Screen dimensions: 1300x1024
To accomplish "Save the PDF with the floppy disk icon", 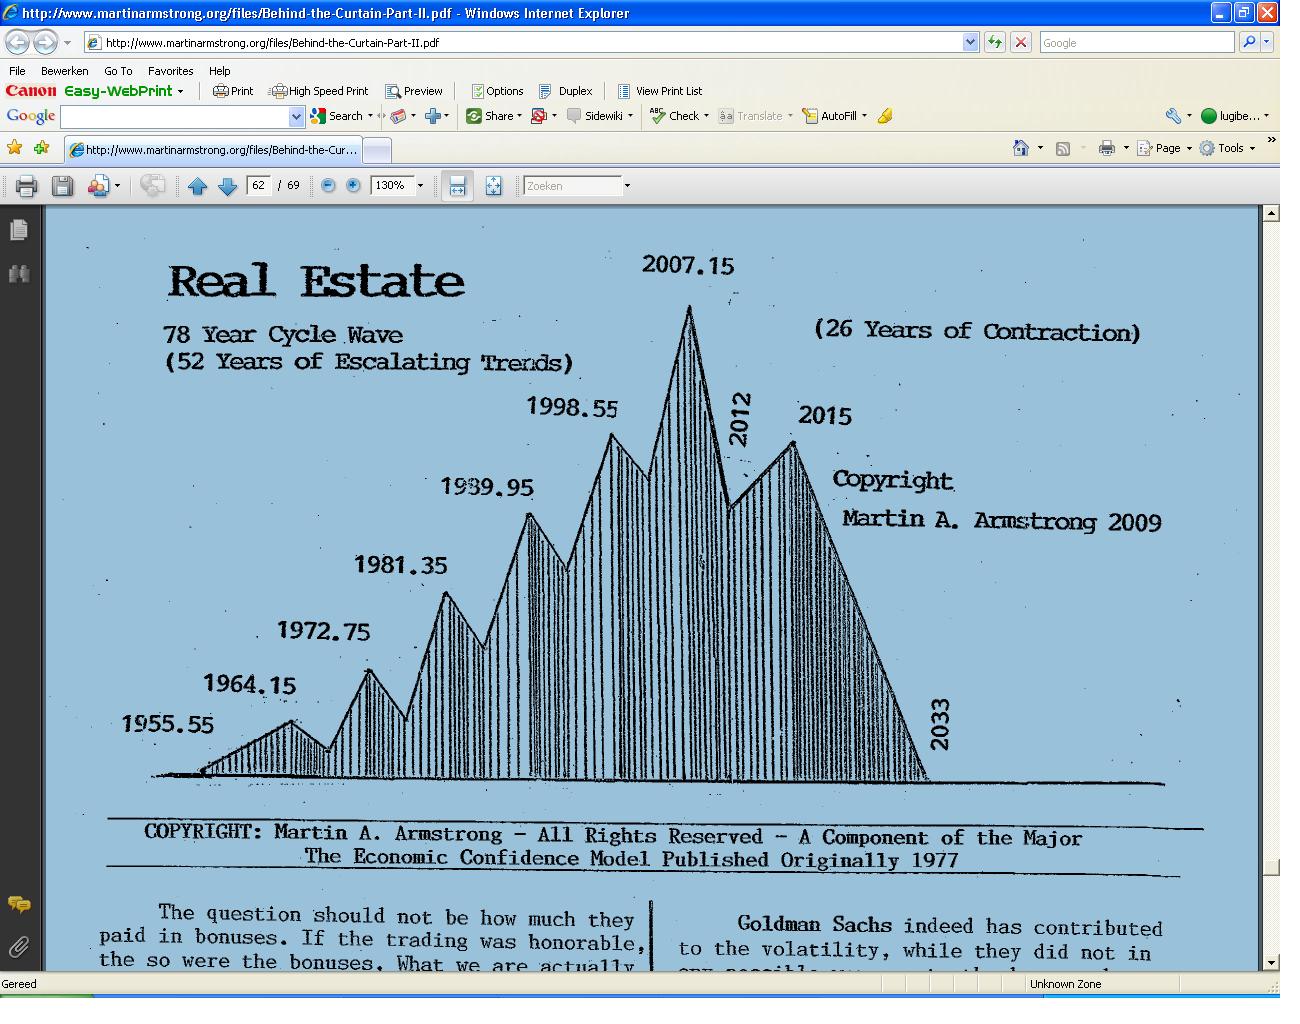I will click(62, 186).
